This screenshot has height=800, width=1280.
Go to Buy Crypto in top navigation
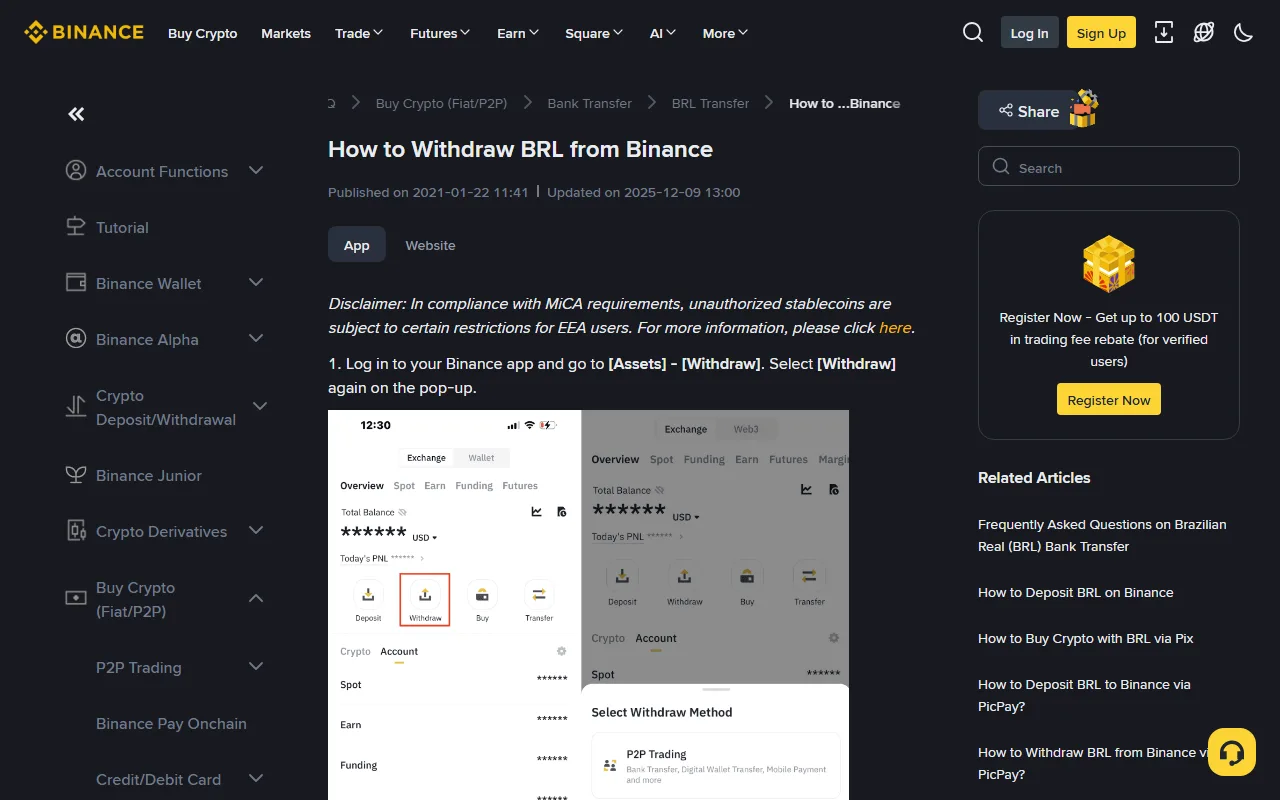tap(203, 33)
